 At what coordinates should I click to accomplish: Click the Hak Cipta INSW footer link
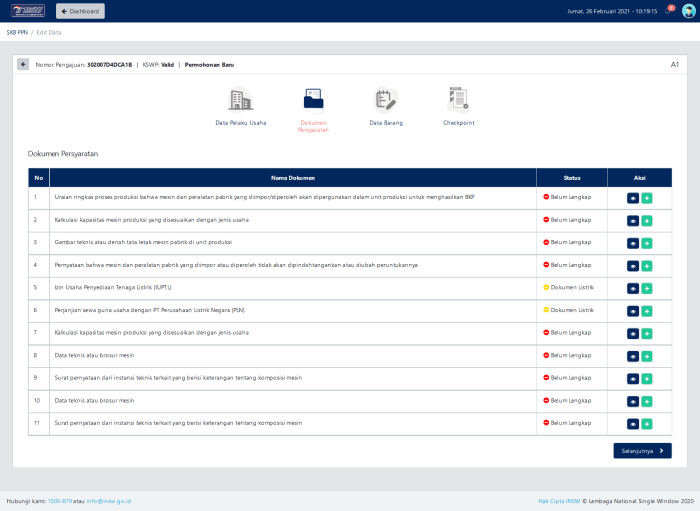[559, 501]
